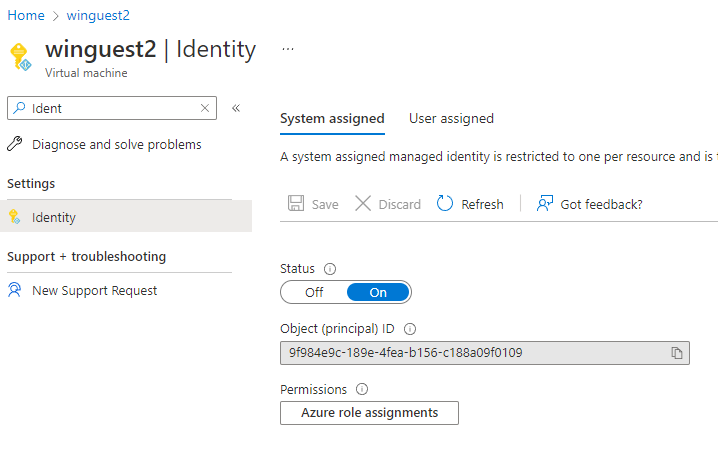Screen dimensions: 718x450
Task: Go to Home breadcrumb link
Action: 25,16
